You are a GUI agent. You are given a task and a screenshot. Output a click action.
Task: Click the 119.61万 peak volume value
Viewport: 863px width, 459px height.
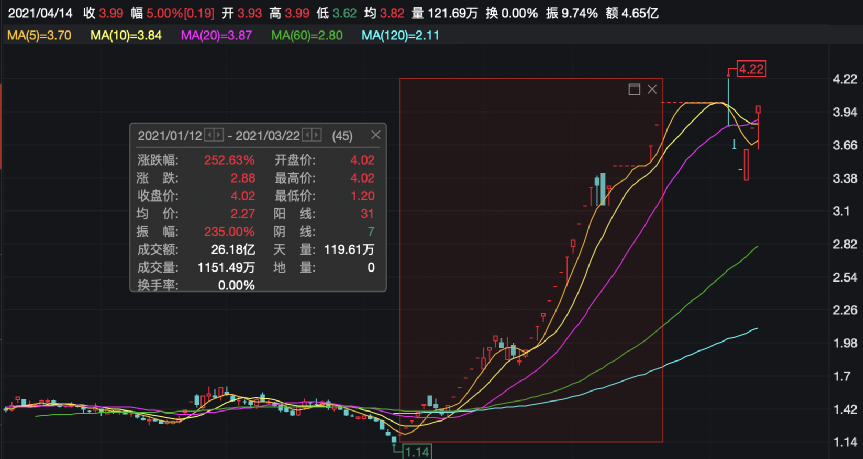pos(349,249)
